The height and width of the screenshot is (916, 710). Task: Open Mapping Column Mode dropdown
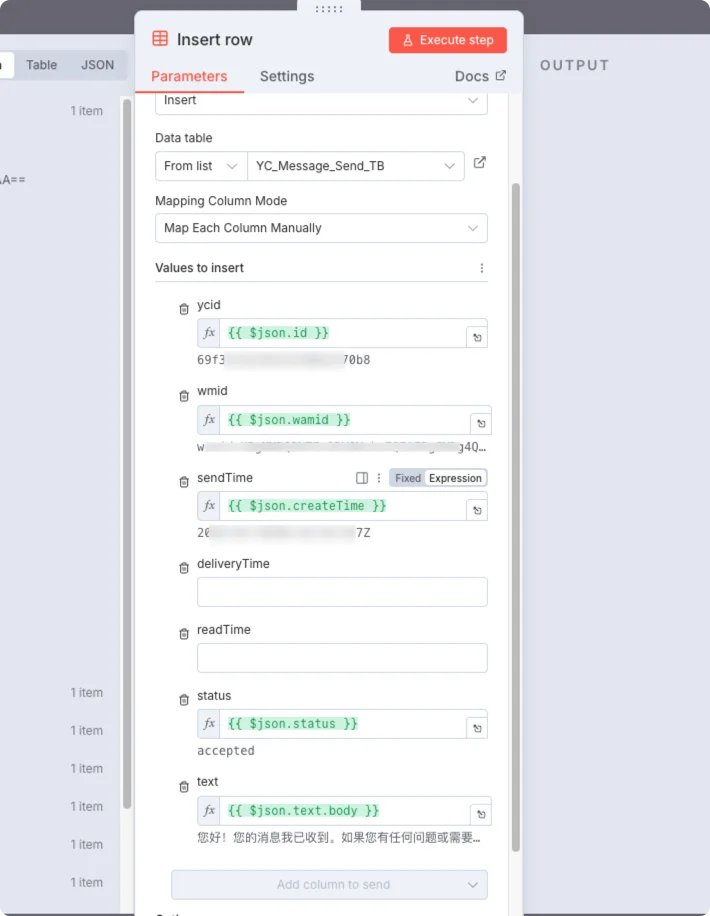321,228
